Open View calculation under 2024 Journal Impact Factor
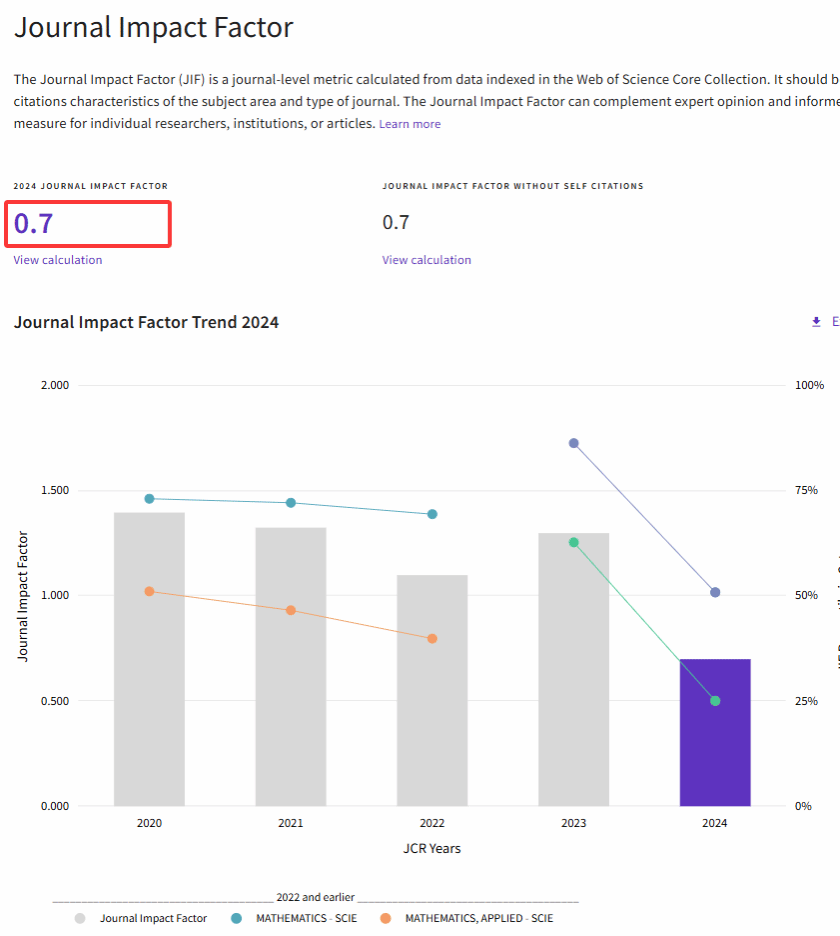This screenshot has height=936, width=840. (58, 260)
